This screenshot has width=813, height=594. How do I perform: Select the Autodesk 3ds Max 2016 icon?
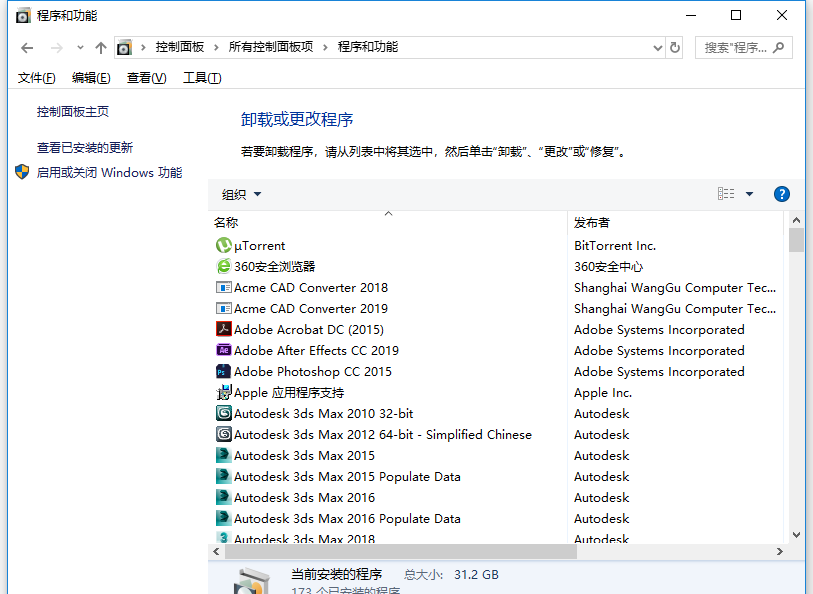tap(223, 497)
